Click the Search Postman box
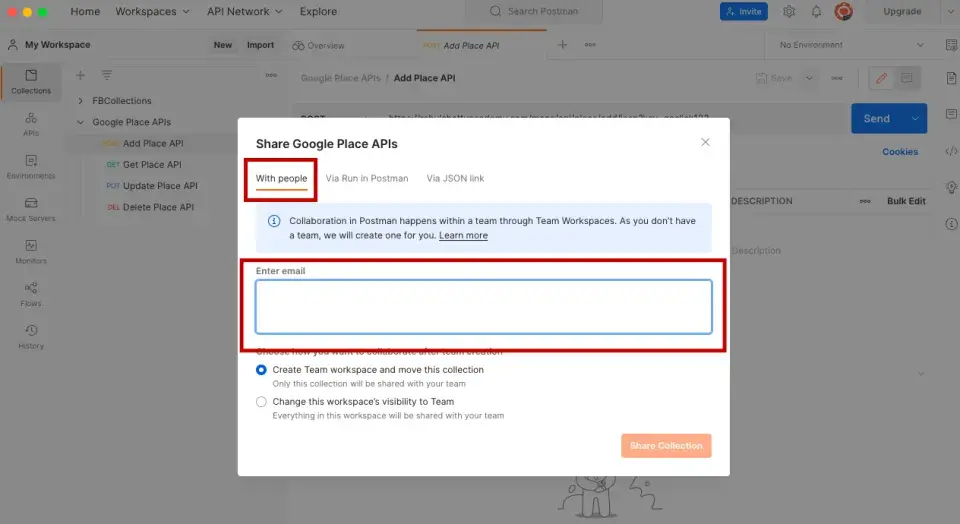Screen dimensions: 960x524 (534, 12)
